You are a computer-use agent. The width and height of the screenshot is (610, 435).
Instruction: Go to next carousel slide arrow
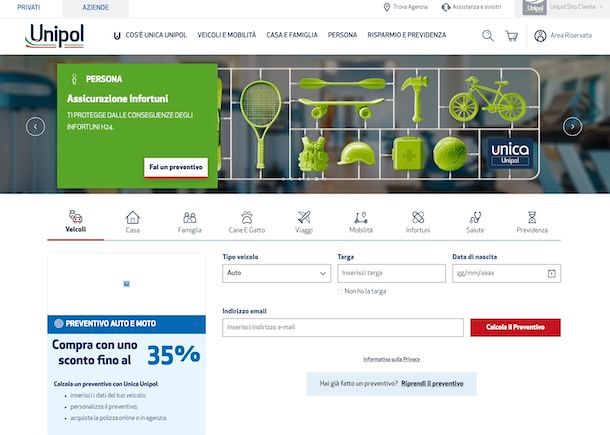[x=572, y=126]
